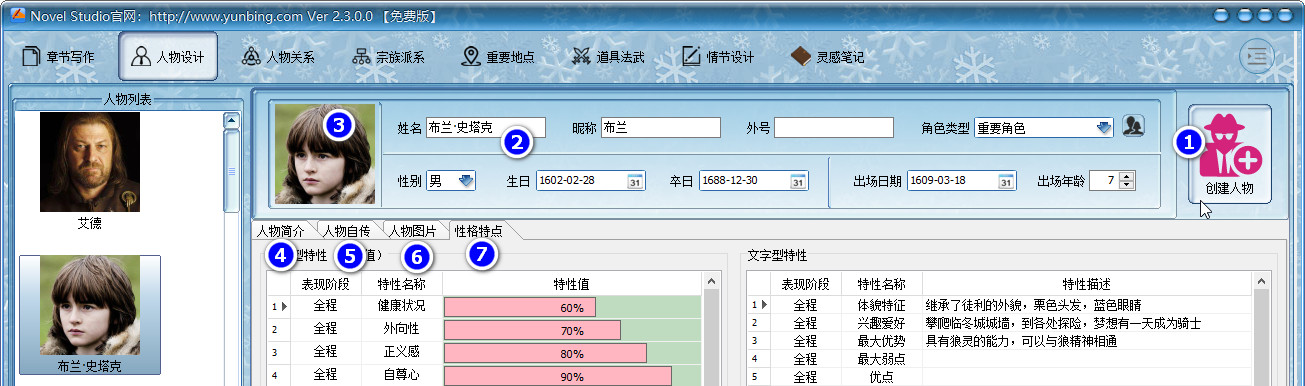The height and width of the screenshot is (386, 1305).
Task: Open the 章节写作 chapter writing section
Action: 59,56
